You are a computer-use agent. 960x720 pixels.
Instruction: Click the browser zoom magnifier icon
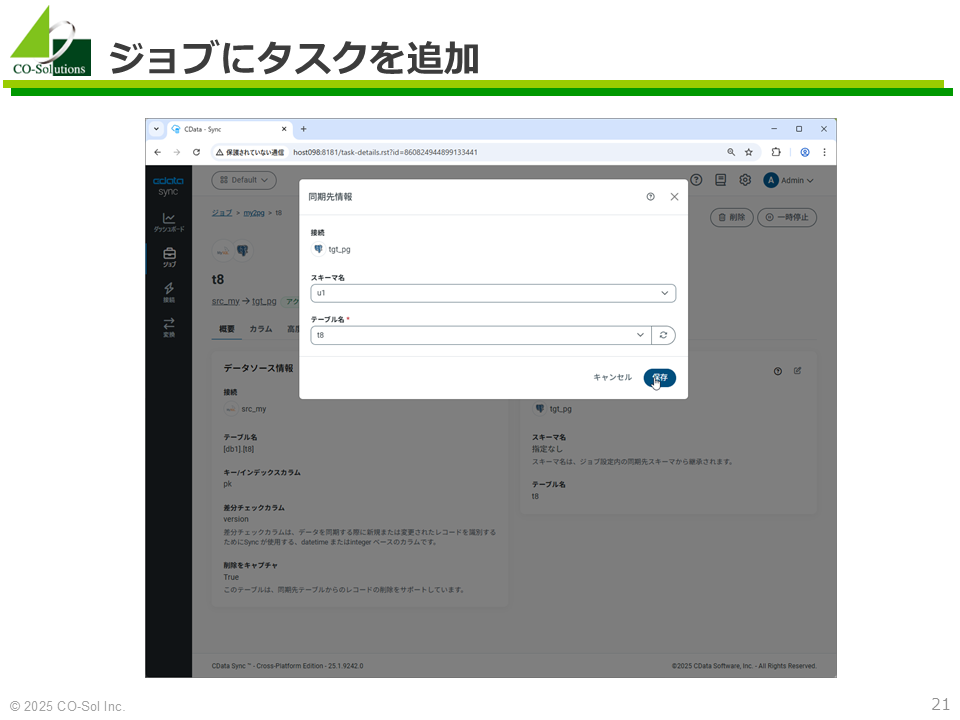click(x=731, y=152)
